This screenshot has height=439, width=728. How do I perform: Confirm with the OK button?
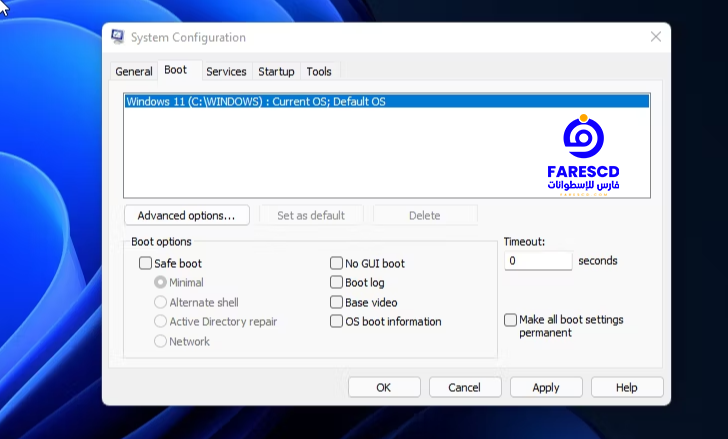coord(384,387)
